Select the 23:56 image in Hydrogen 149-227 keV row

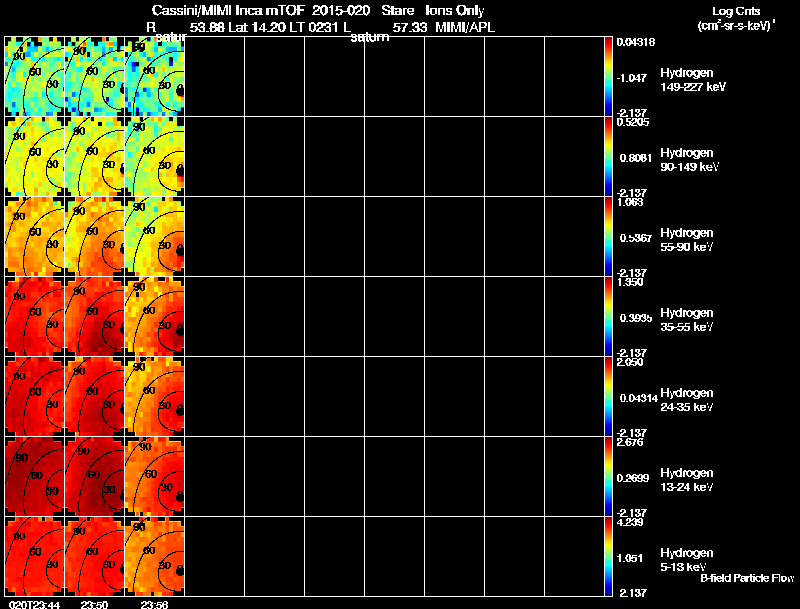[x=155, y=76]
